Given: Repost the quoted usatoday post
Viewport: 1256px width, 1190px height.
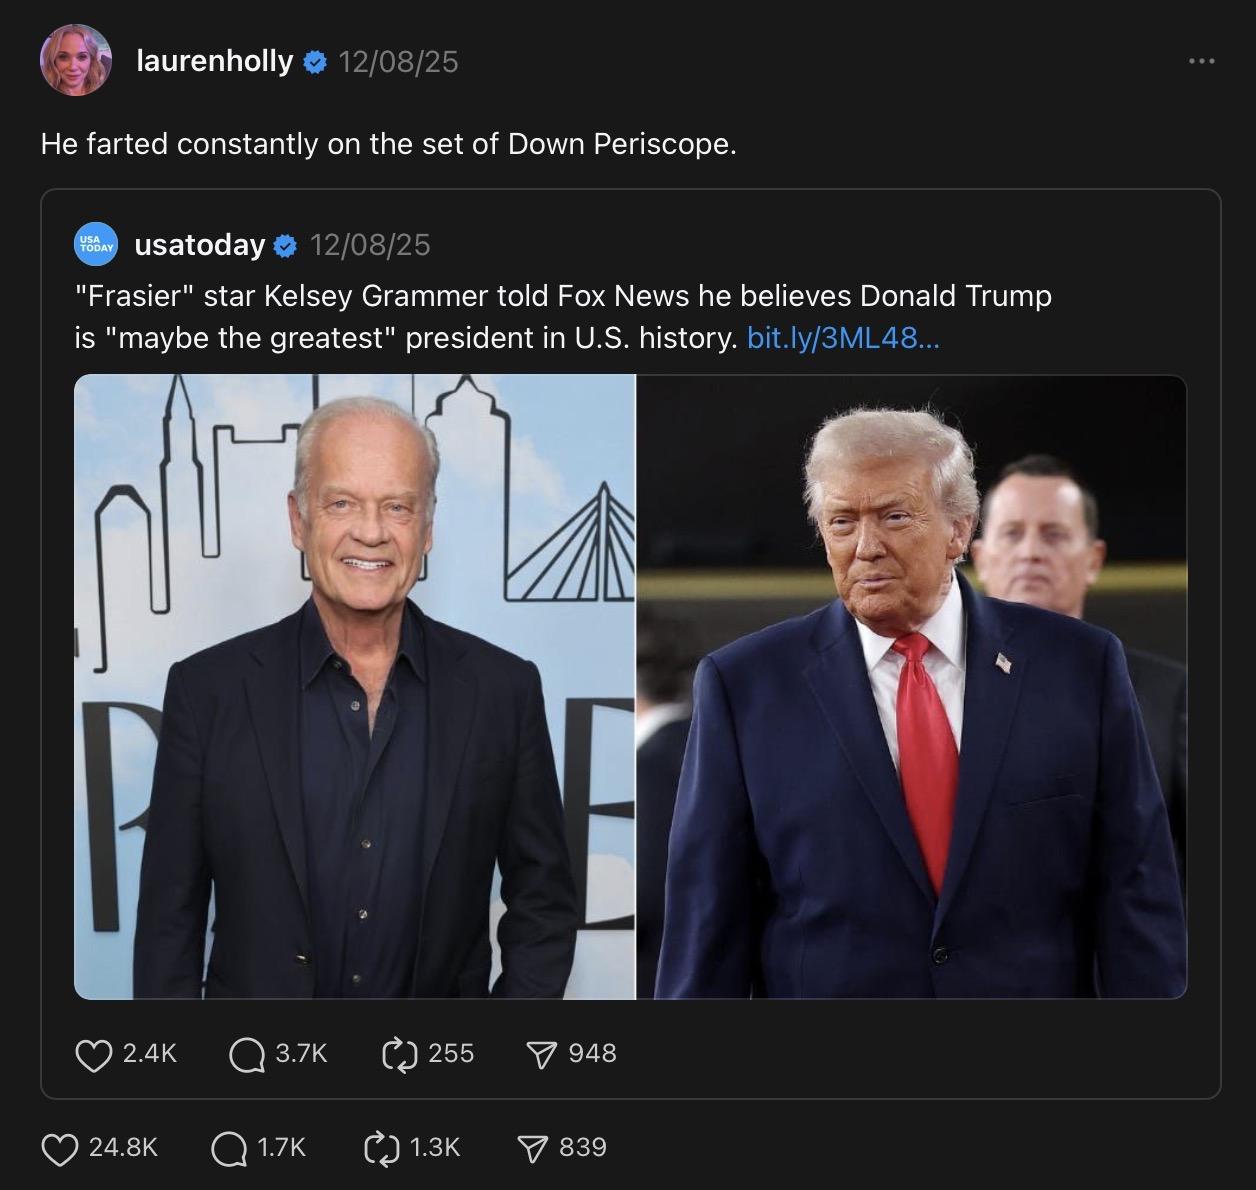Looking at the screenshot, I should [x=399, y=1054].
